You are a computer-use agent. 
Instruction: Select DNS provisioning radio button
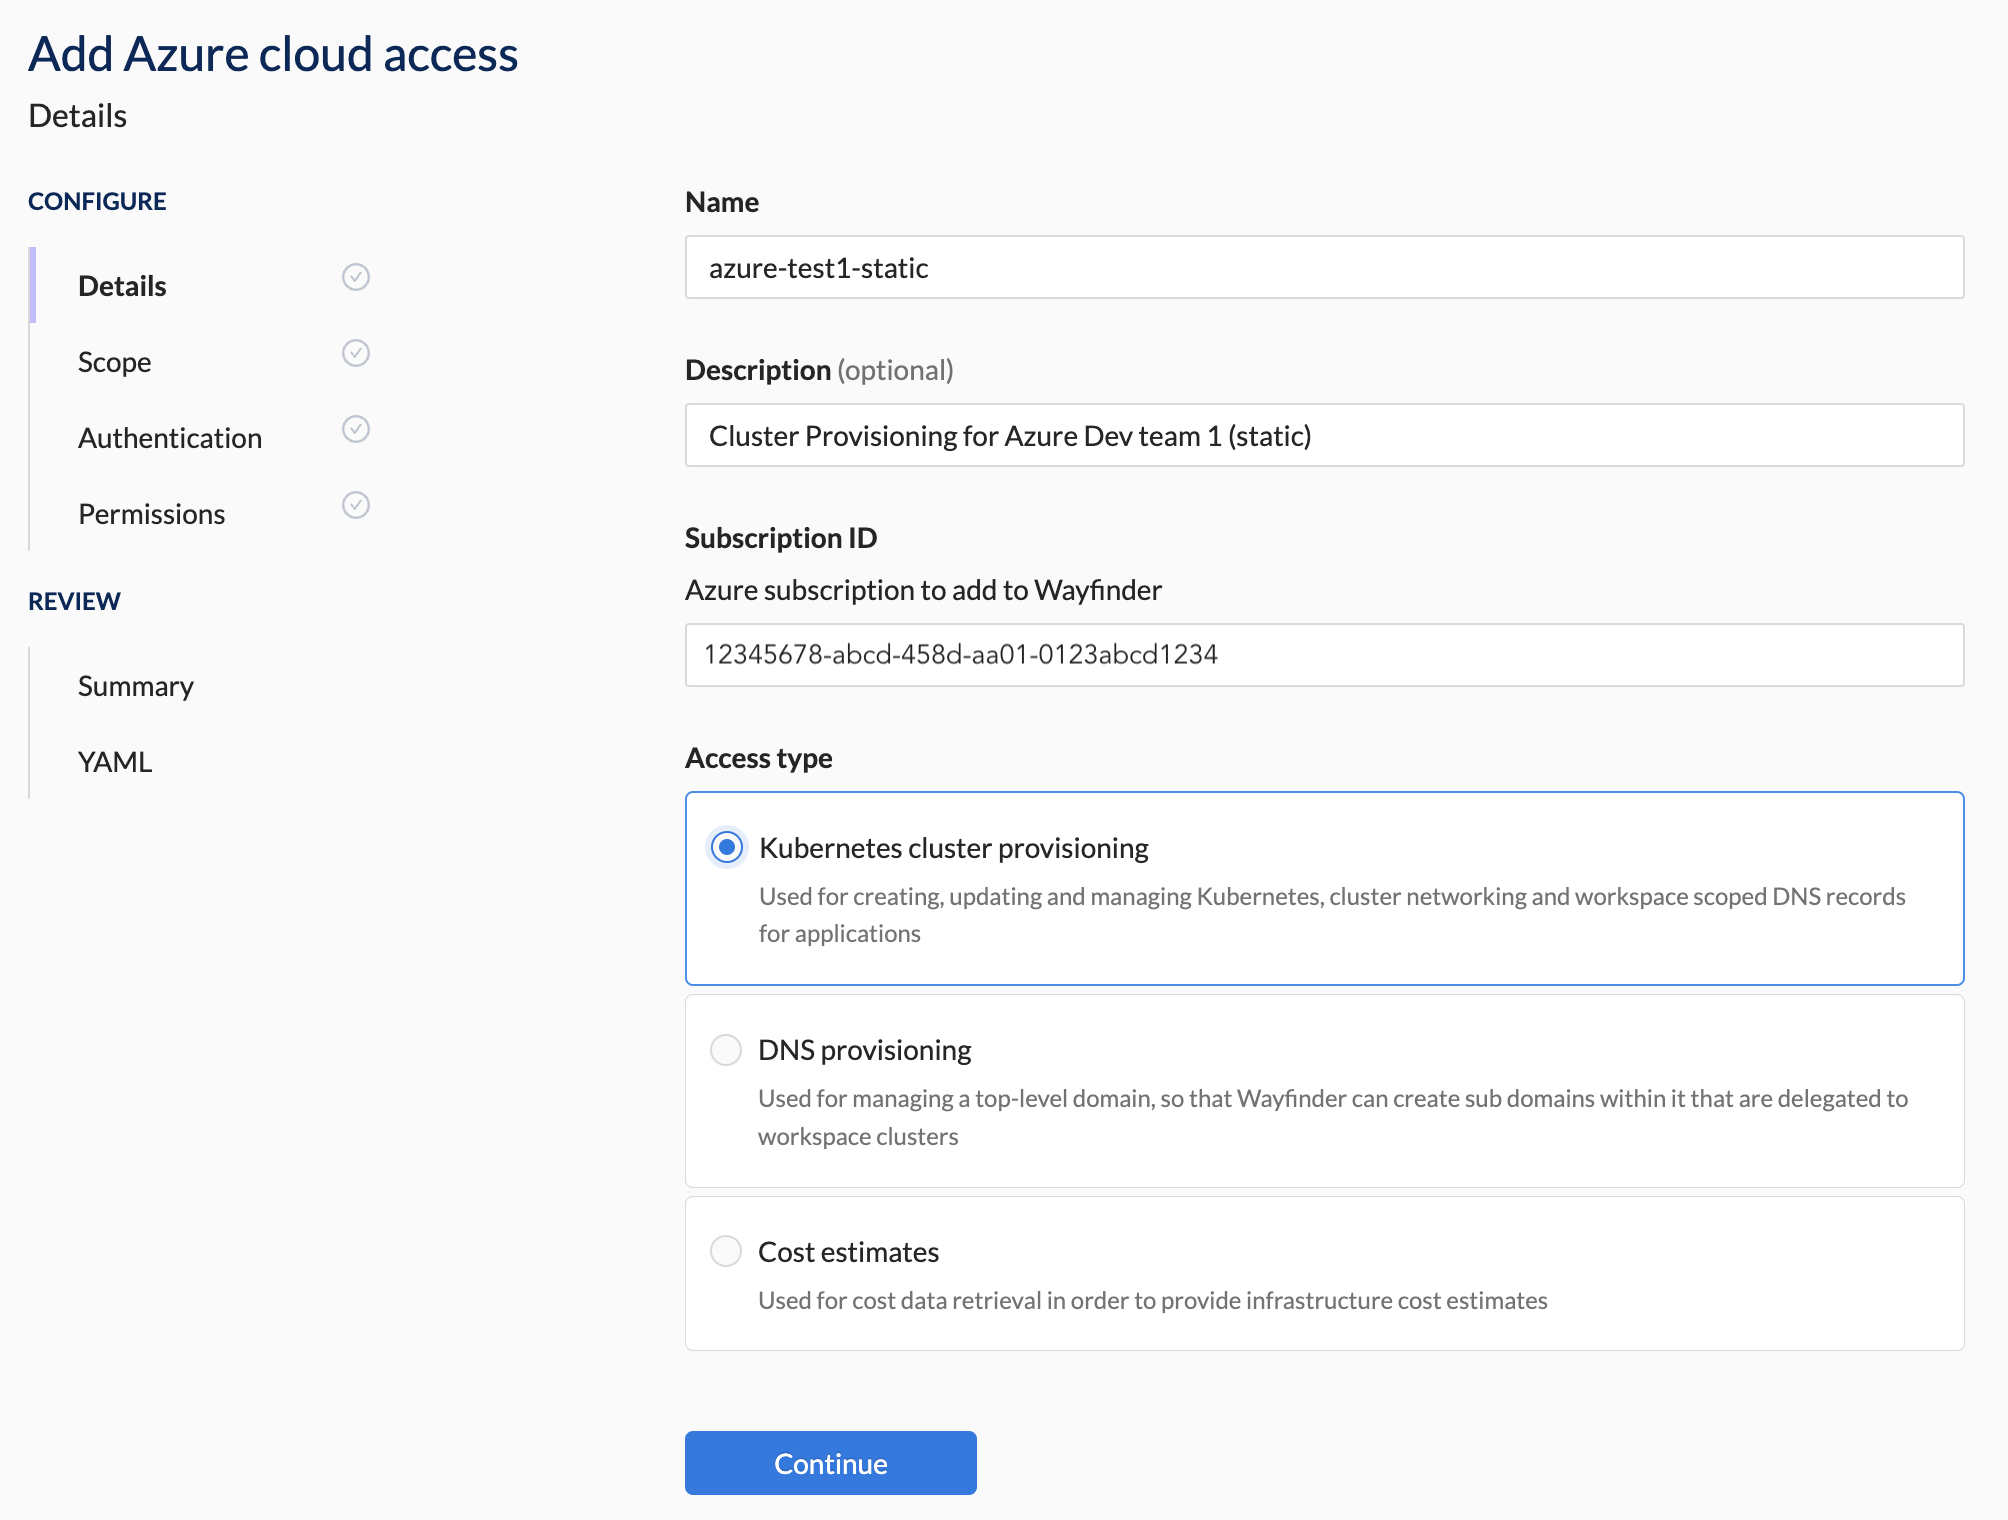coord(726,1050)
